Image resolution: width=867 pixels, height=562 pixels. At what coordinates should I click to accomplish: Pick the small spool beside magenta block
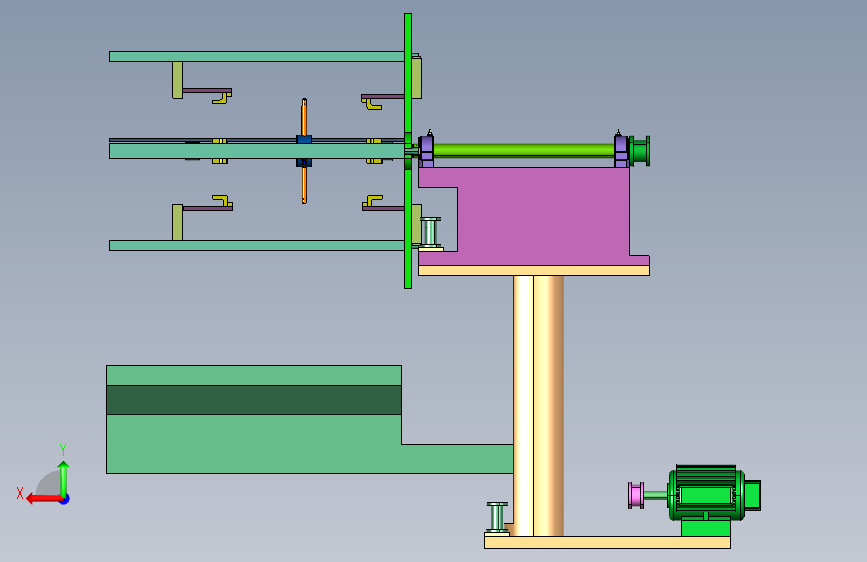point(431,232)
